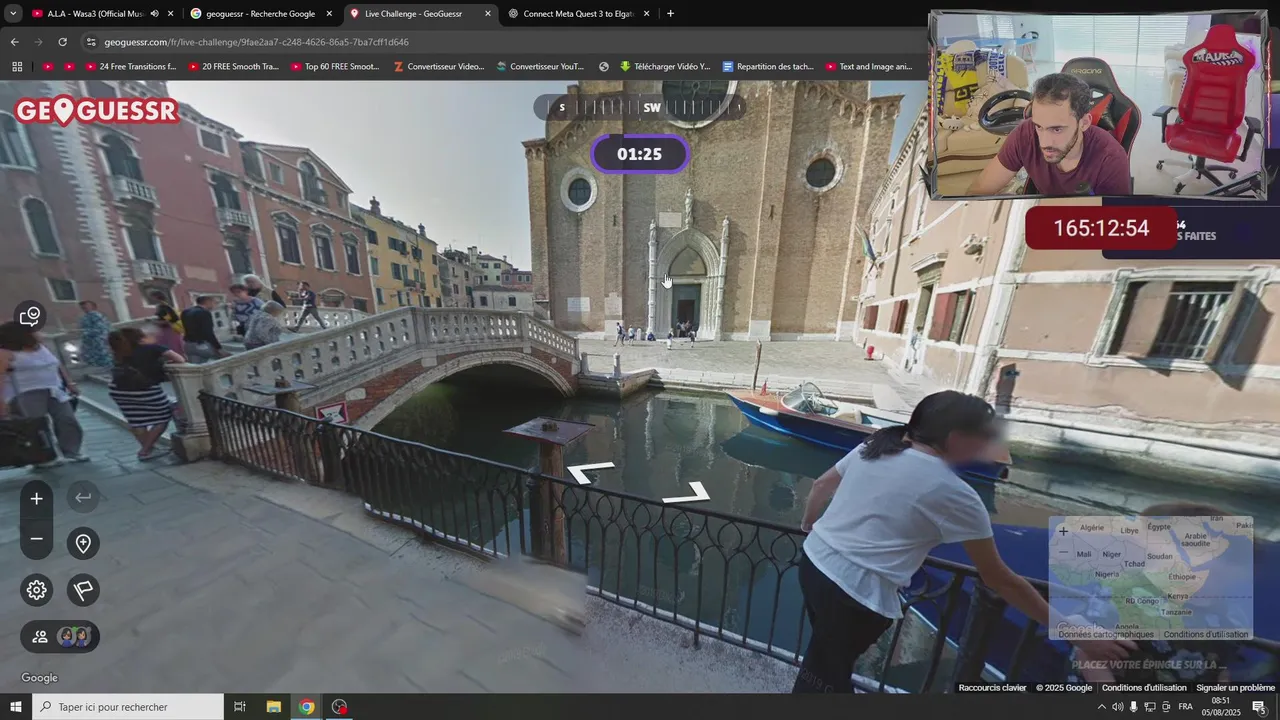1280x720 pixels.
Task: Go back in browser history
Action: 14,42
